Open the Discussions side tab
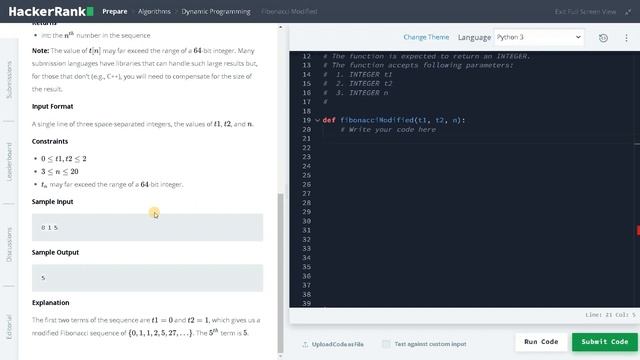 click(9, 244)
